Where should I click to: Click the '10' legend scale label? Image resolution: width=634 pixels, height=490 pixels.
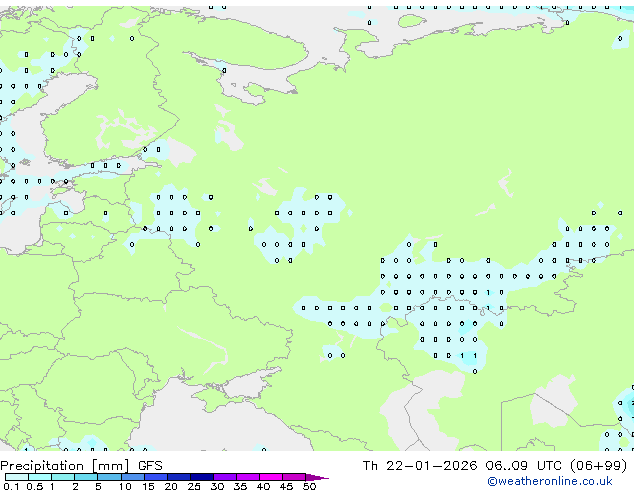(125, 486)
